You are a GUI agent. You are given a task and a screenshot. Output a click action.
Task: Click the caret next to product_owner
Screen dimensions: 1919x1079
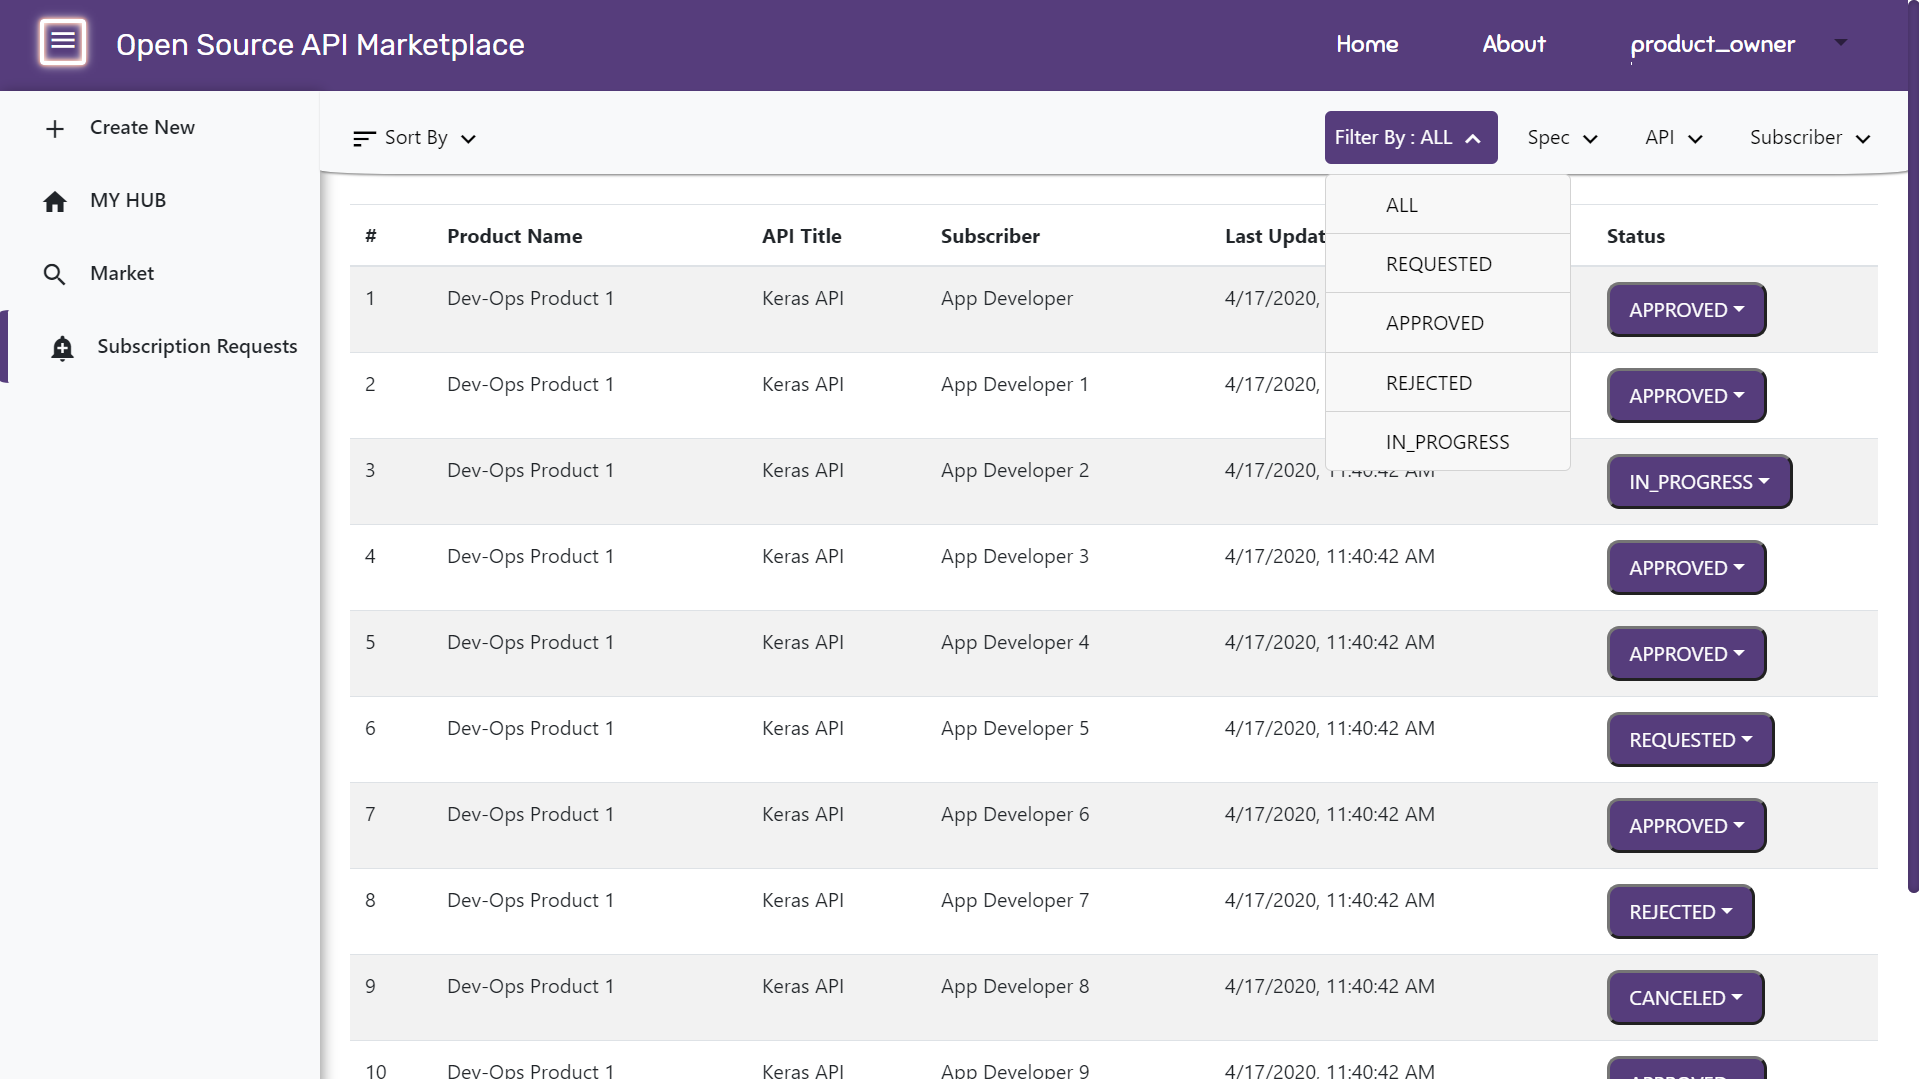click(1840, 43)
